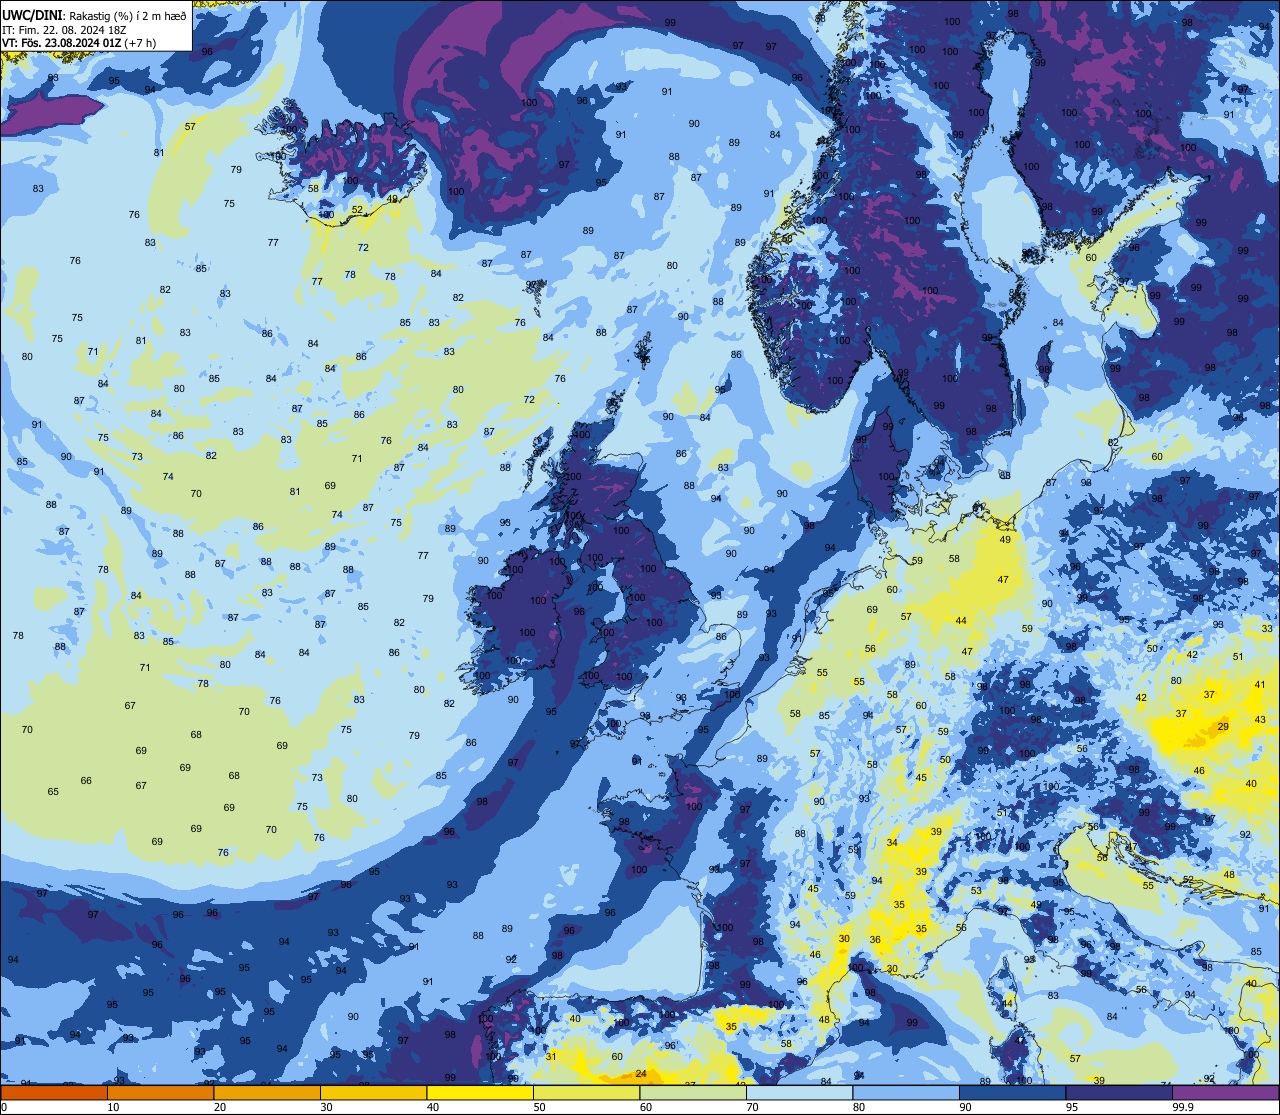This screenshot has width=1280, height=1115.
Task: Pick the 60–70 yellow-green legend swatch
Action: coord(693,1092)
